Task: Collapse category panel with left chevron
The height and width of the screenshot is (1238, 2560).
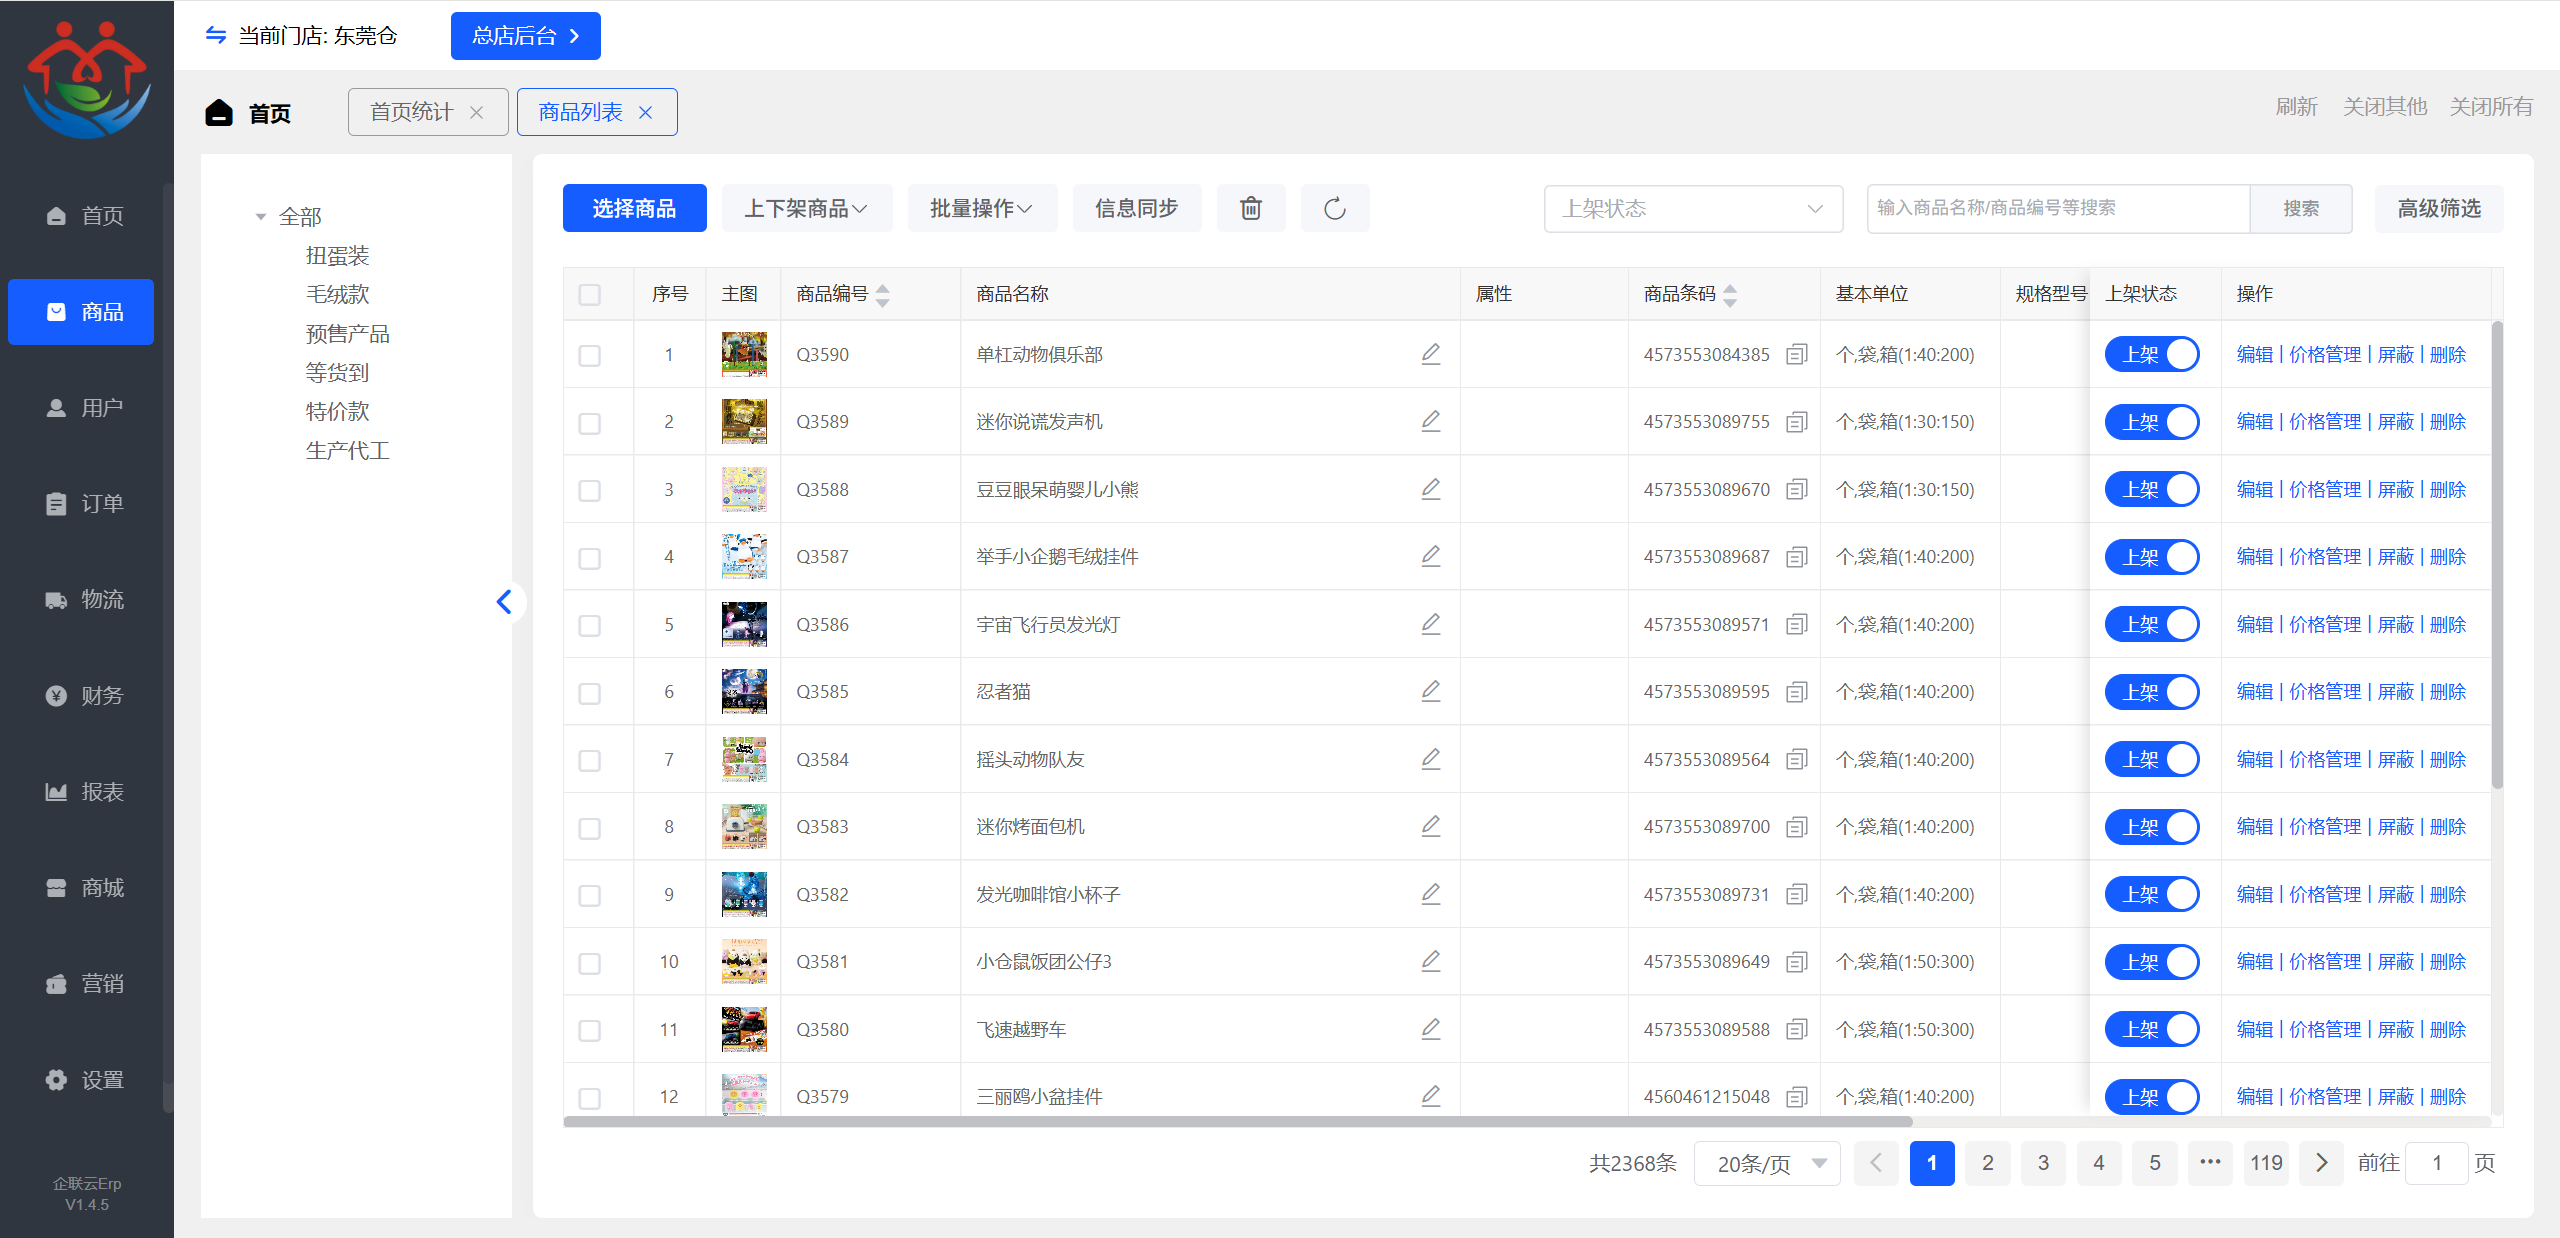Action: tap(505, 601)
